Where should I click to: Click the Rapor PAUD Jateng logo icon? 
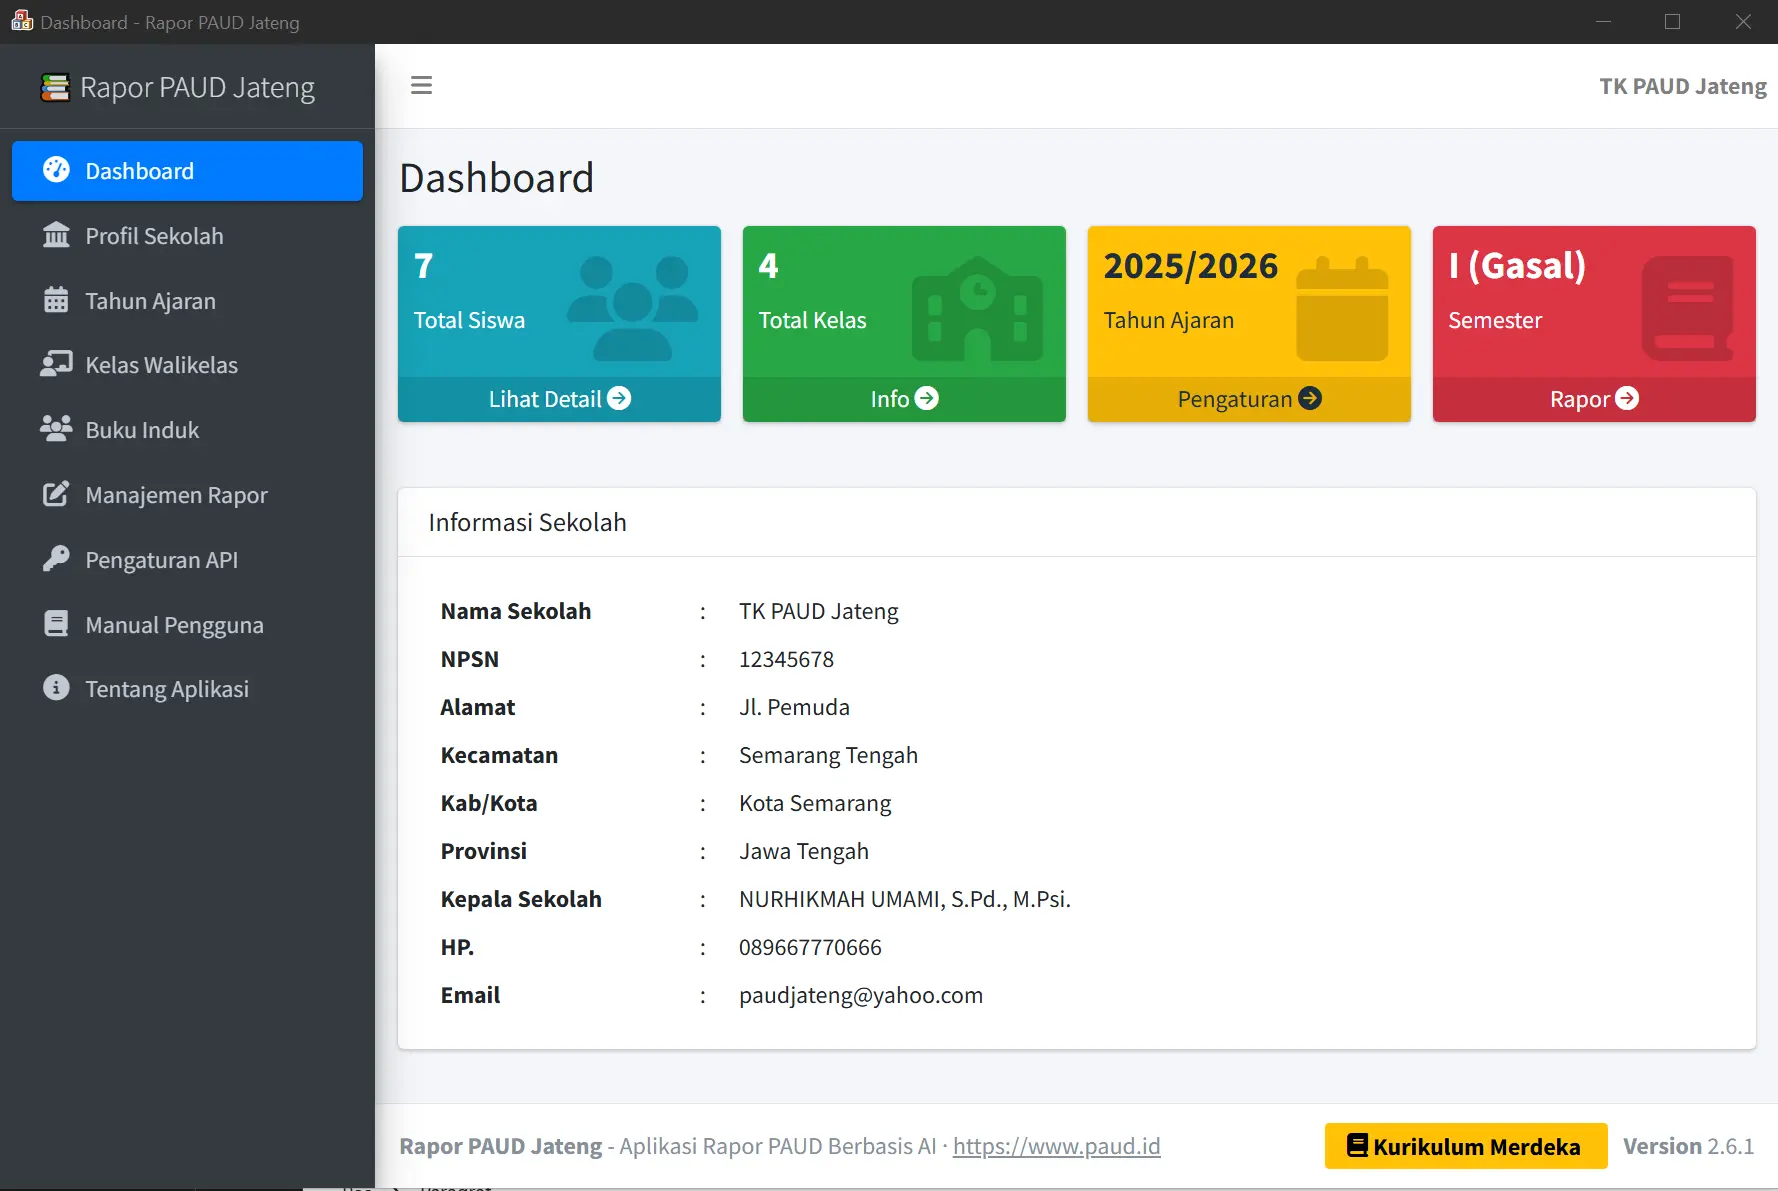(55, 88)
